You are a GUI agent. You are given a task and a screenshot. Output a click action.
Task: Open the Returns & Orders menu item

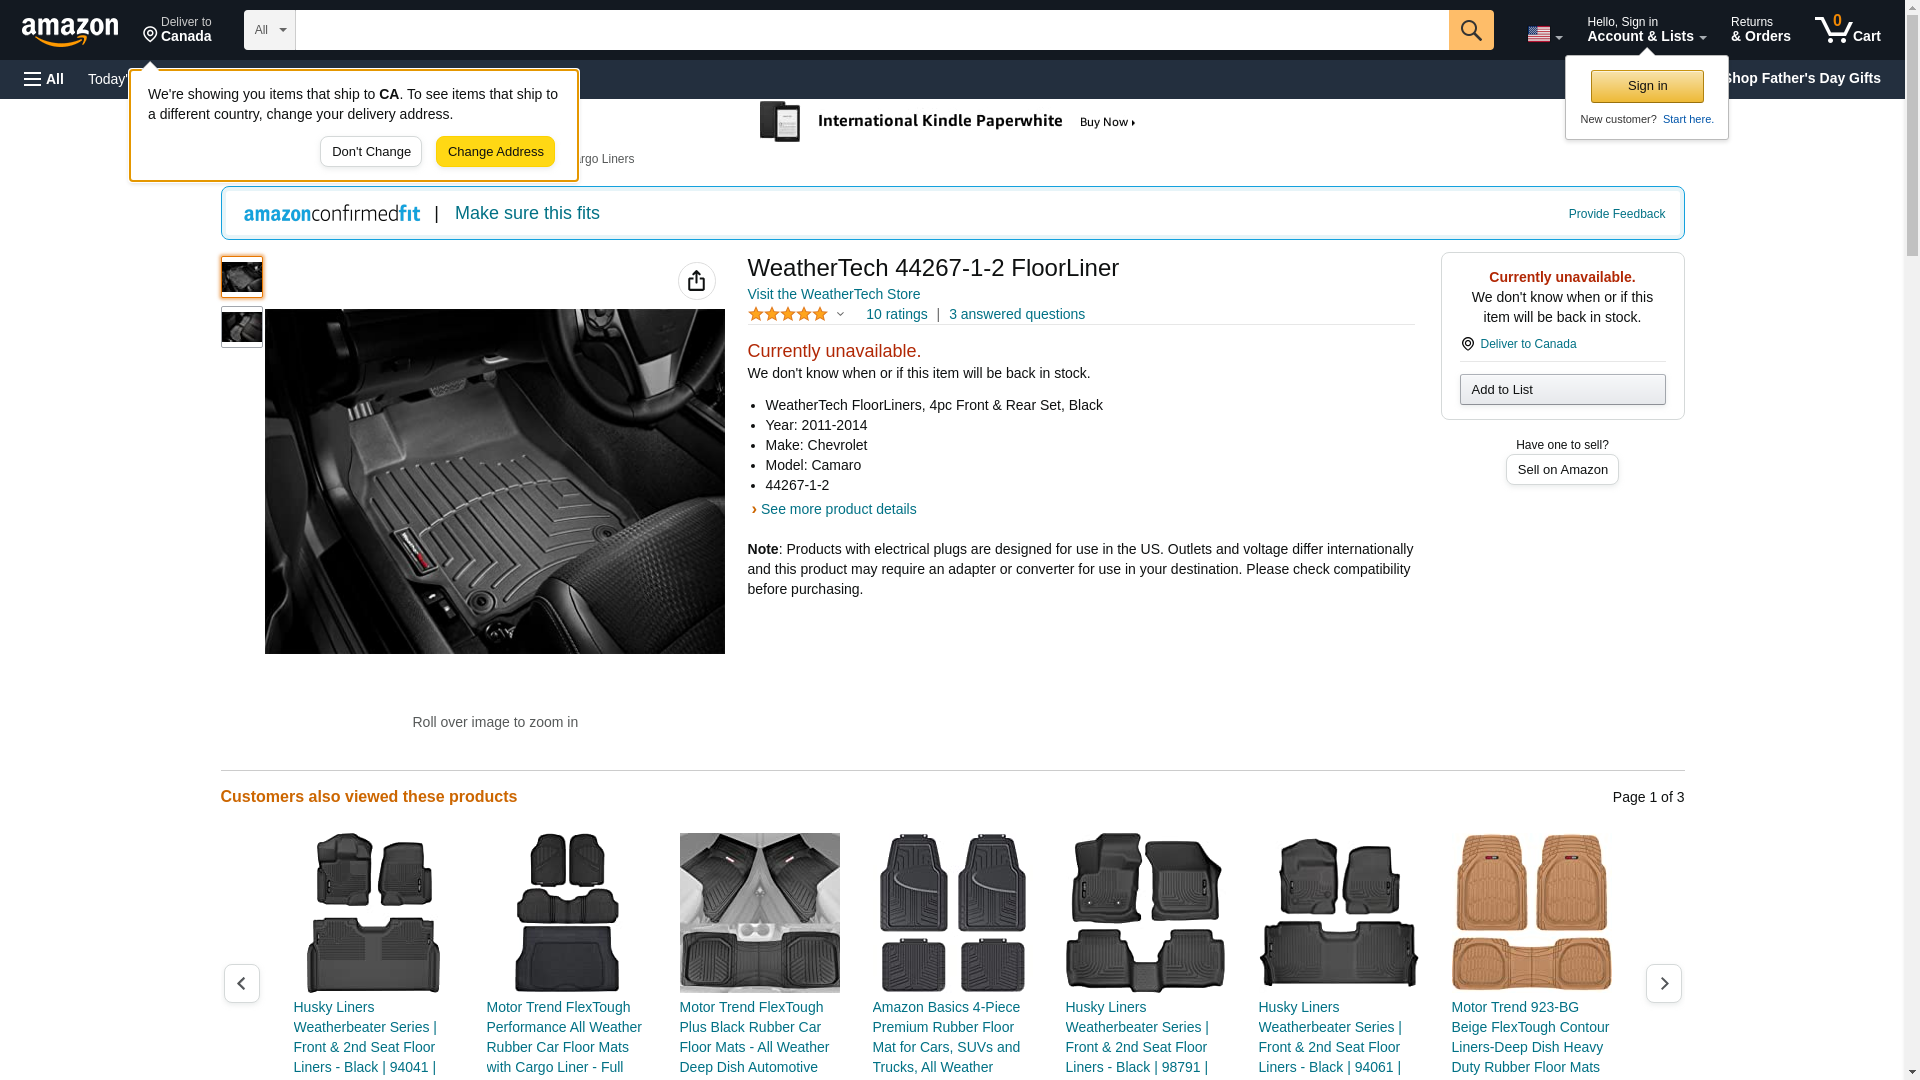[1760, 30]
